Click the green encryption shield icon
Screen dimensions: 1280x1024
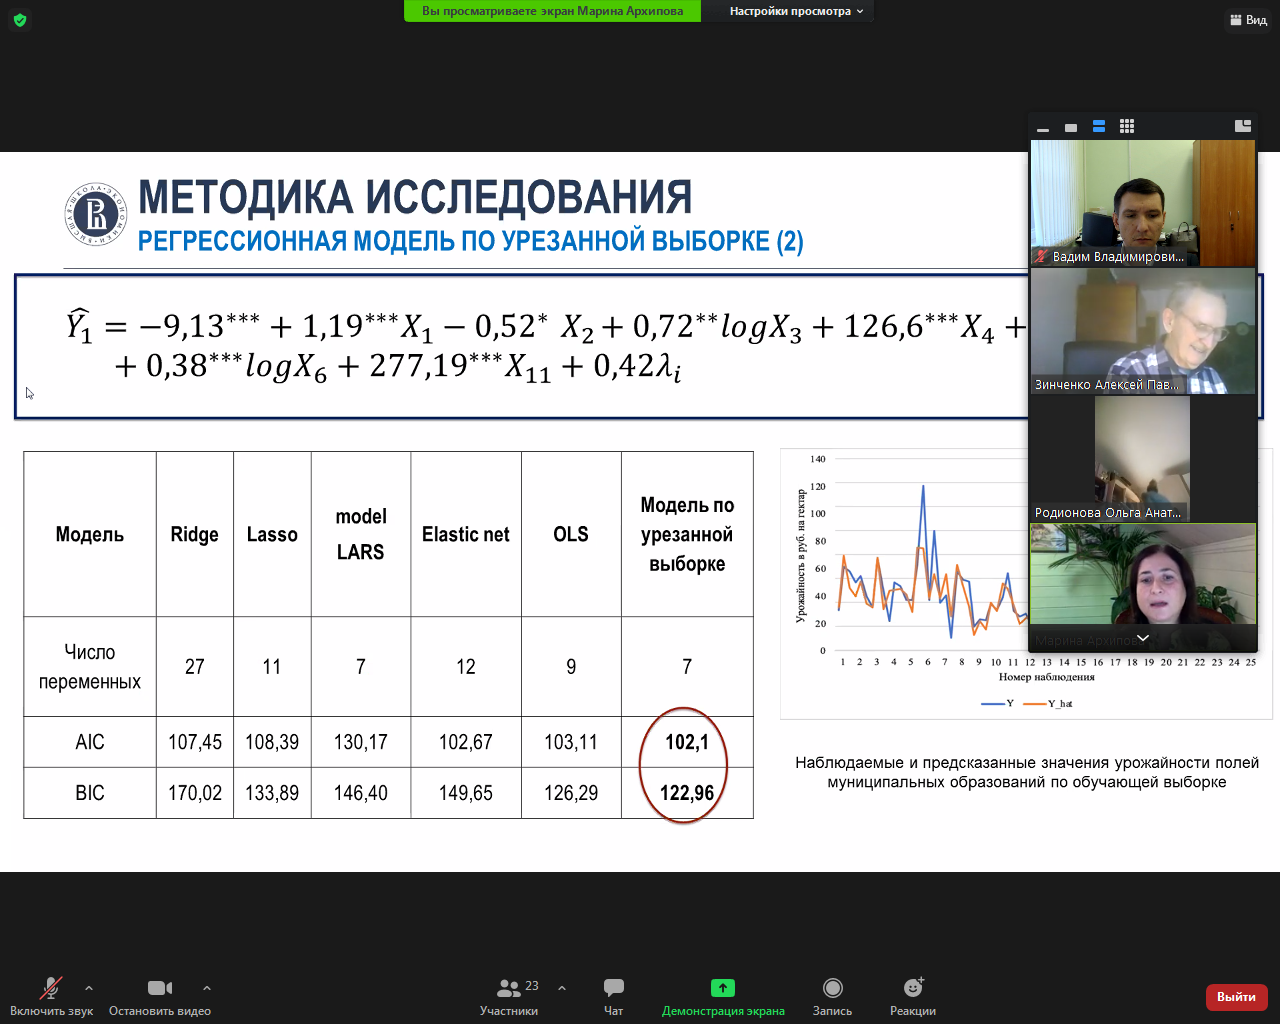(x=20, y=20)
